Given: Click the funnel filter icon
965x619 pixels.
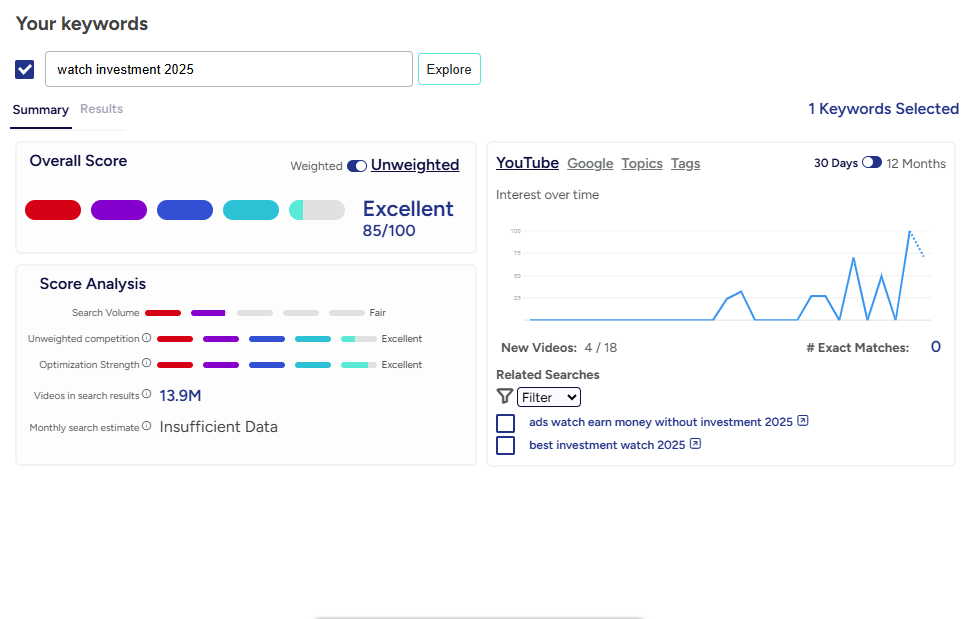Looking at the screenshot, I should point(505,397).
